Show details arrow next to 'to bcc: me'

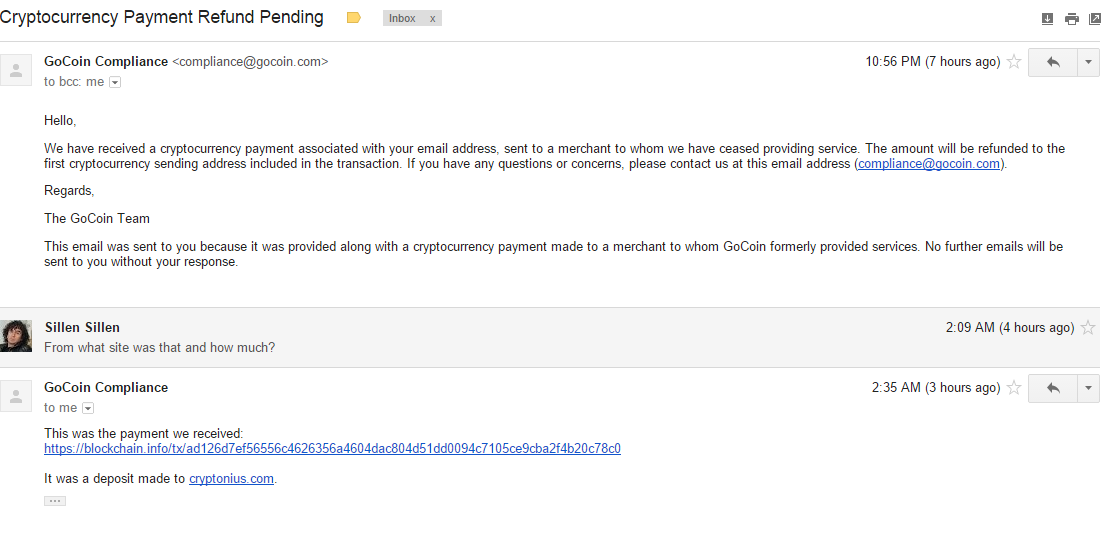[115, 82]
